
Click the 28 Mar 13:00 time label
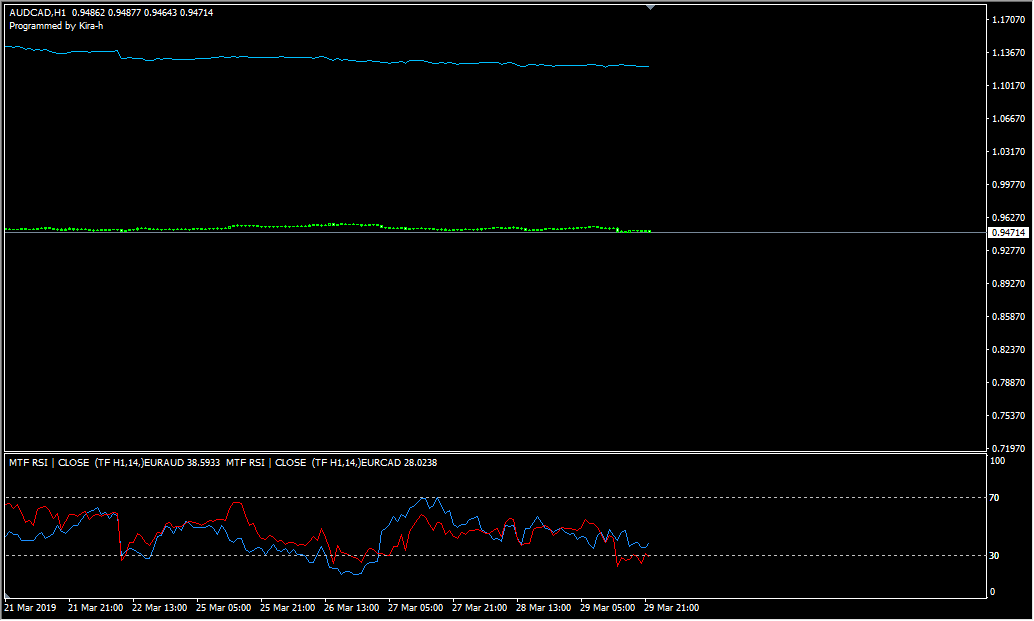pos(543,608)
